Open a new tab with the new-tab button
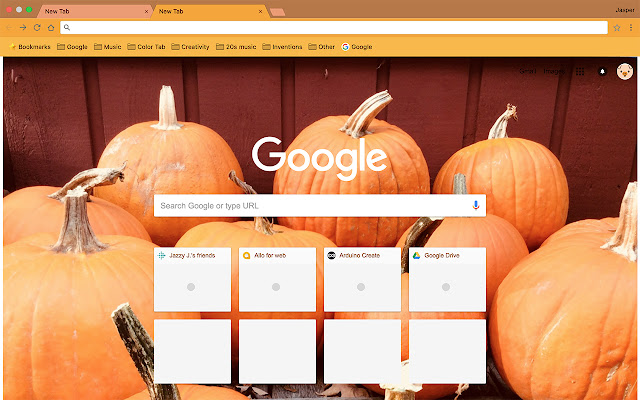This screenshot has height=400, width=640. coord(278,12)
